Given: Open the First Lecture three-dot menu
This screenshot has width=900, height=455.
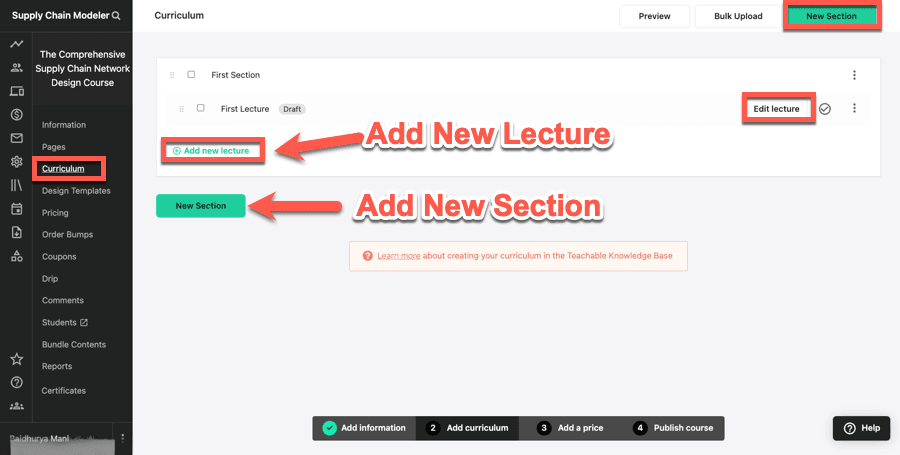Looking at the screenshot, I should [854, 109].
